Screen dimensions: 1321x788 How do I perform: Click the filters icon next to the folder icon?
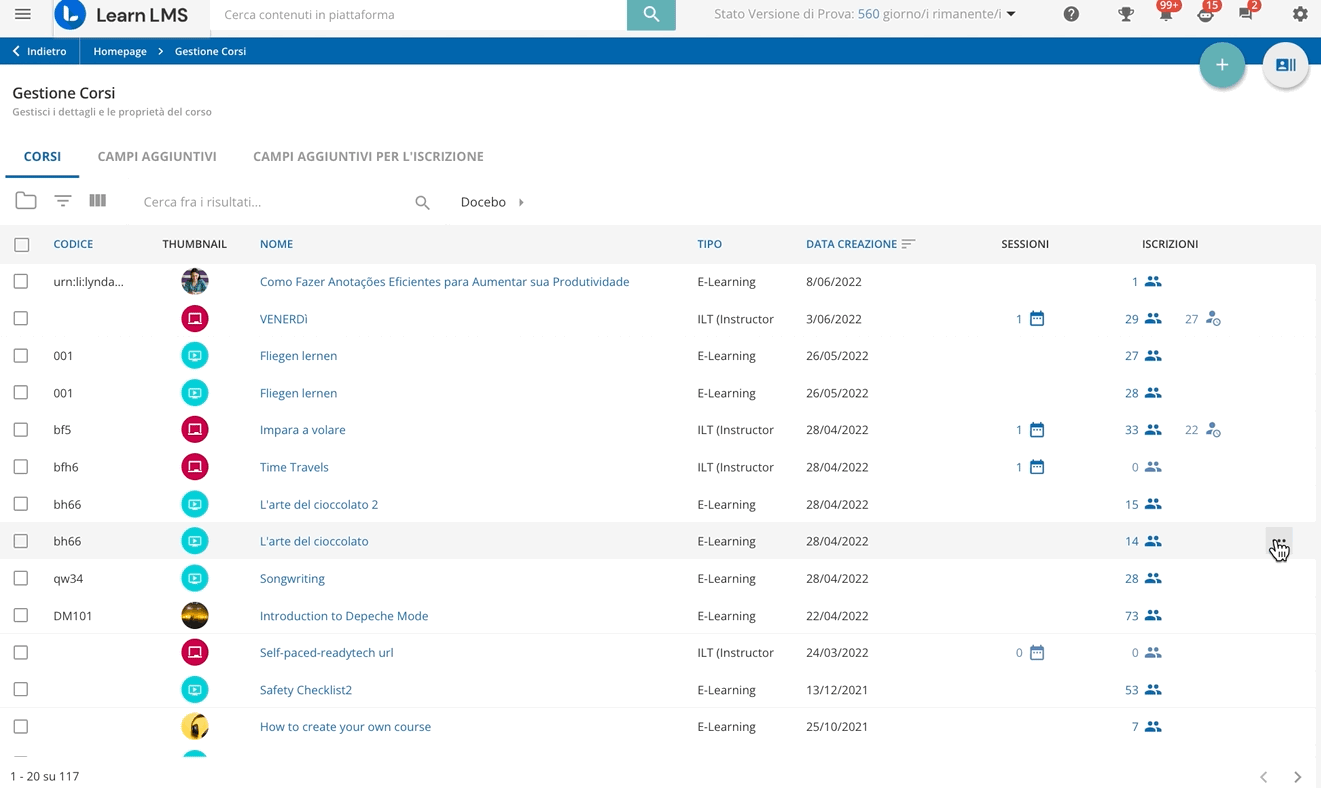coord(62,200)
